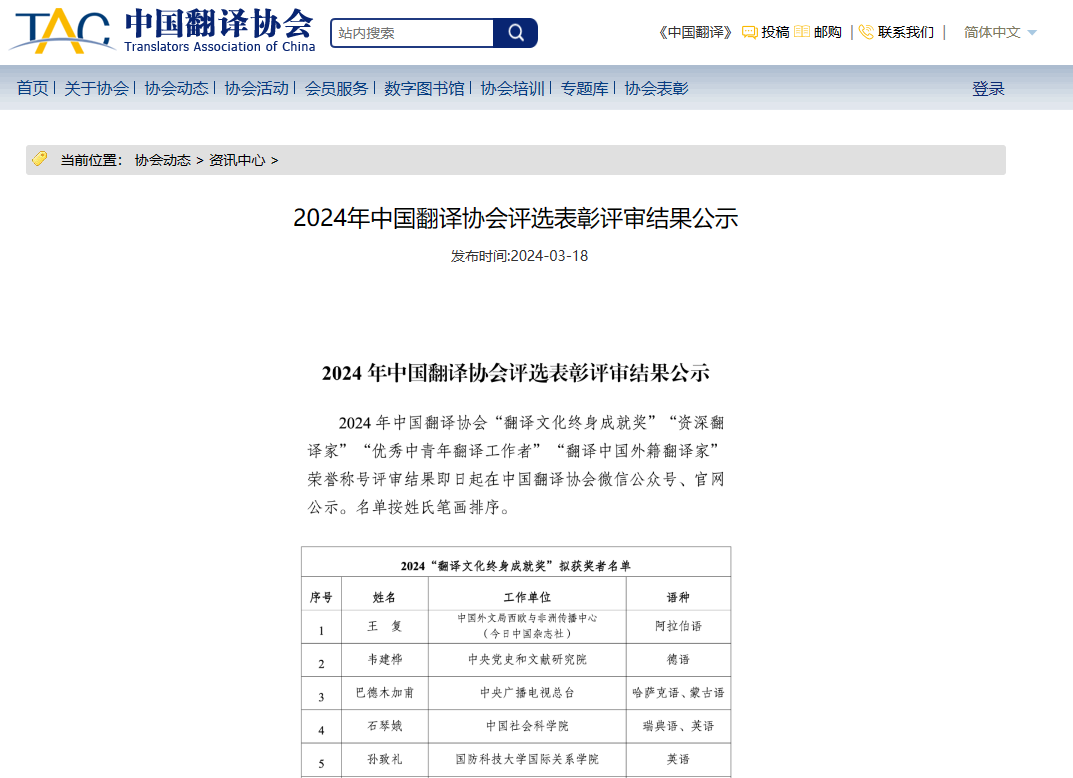The height and width of the screenshot is (778, 1073).
Task: Open the 关于协会 menu
Action: (96, 88)
